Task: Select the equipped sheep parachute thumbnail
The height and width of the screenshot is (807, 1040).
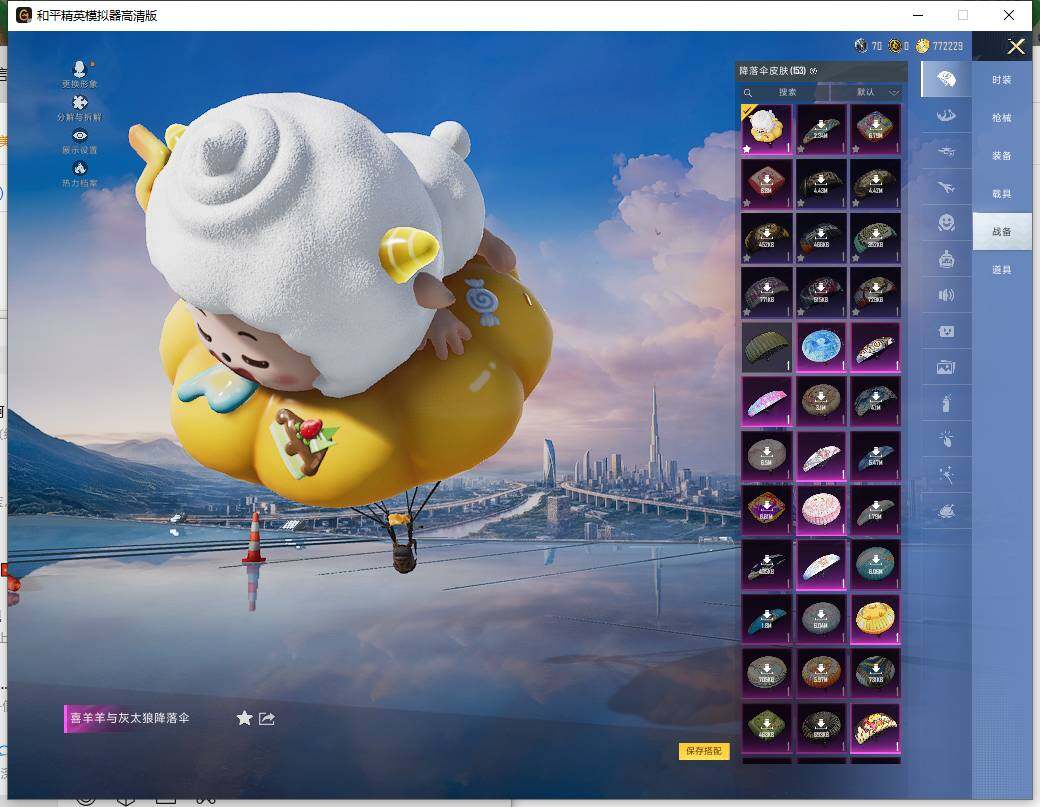Action: click(767, 129)
